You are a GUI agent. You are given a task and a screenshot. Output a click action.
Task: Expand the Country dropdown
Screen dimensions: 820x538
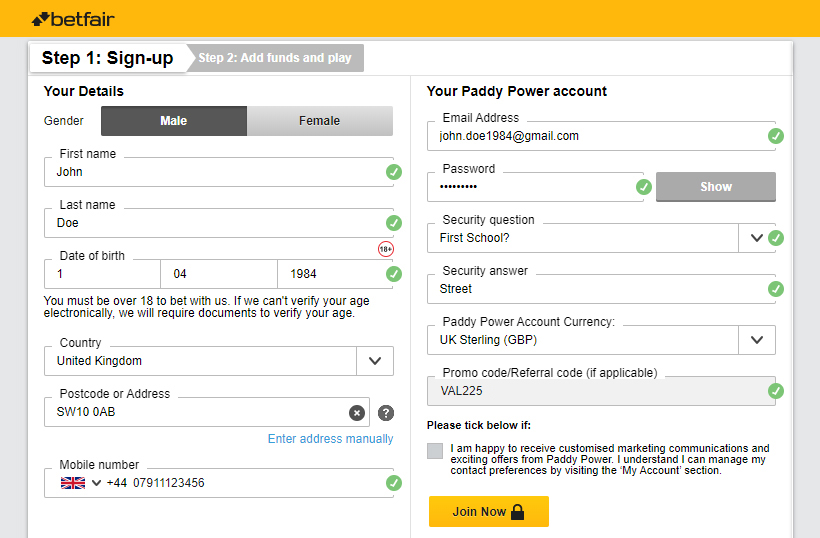[375, 361]
